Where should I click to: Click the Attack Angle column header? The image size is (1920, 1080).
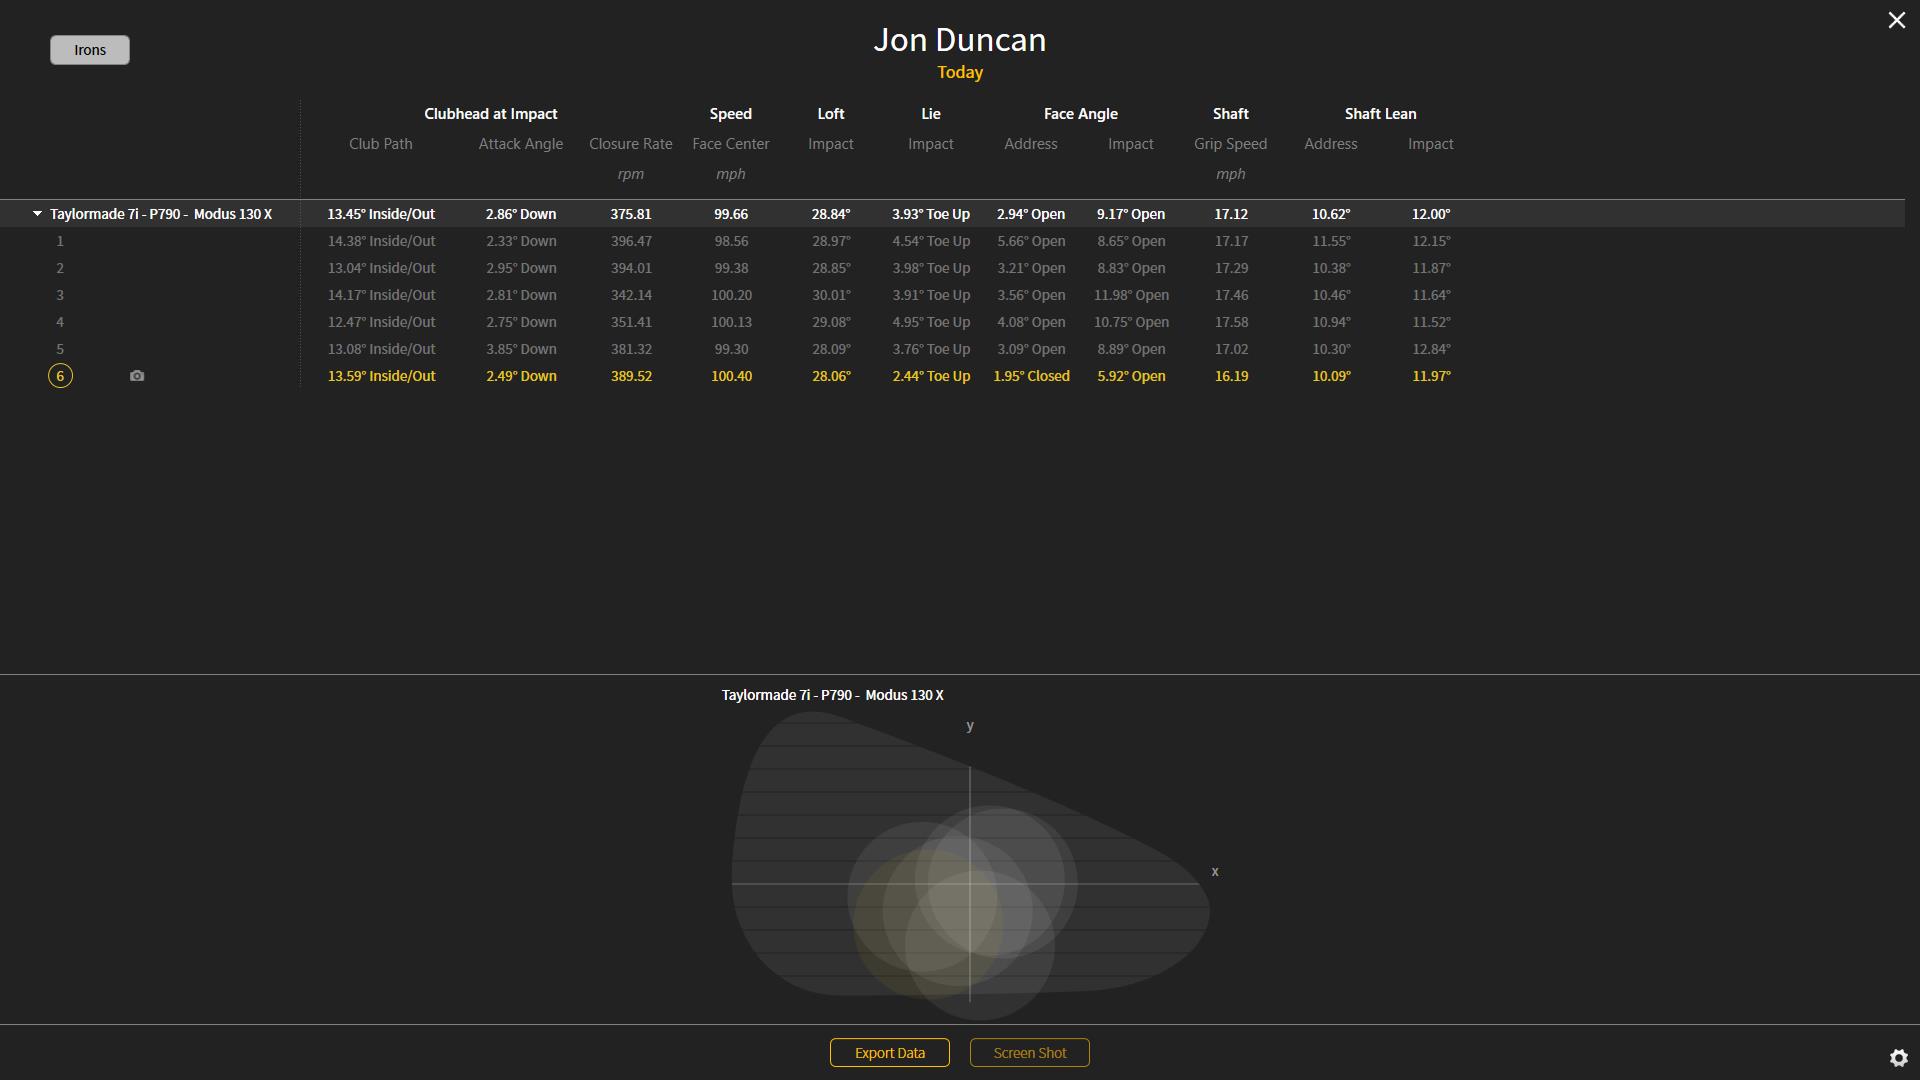521,144
